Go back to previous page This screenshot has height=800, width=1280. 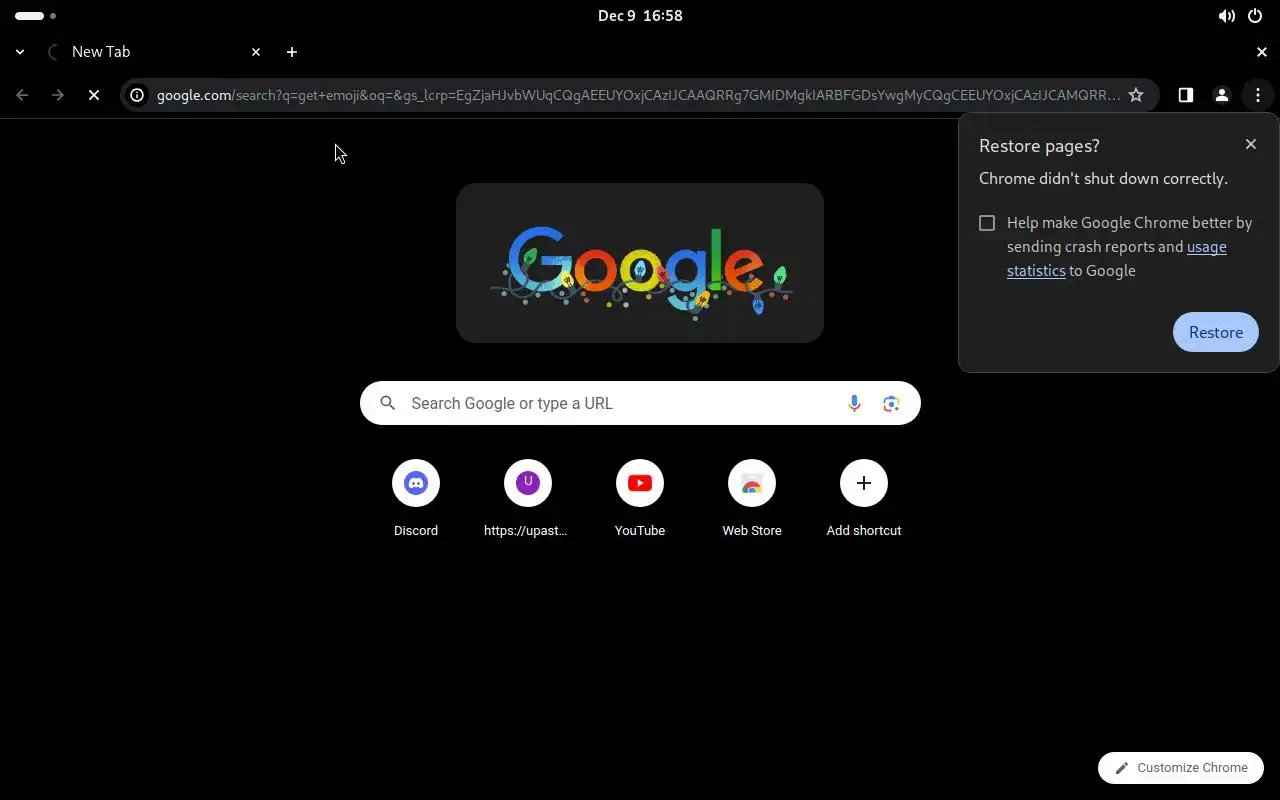(22, 95)
